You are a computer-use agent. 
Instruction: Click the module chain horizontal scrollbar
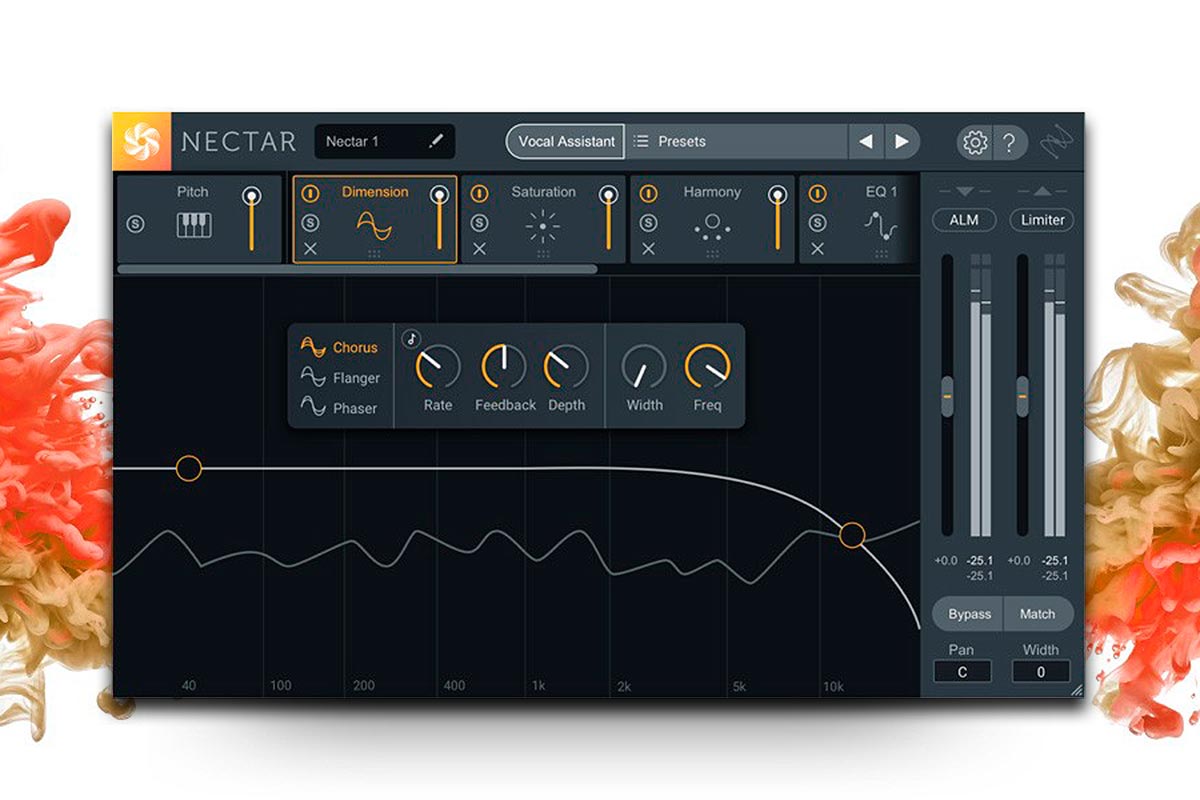(357, 269)
